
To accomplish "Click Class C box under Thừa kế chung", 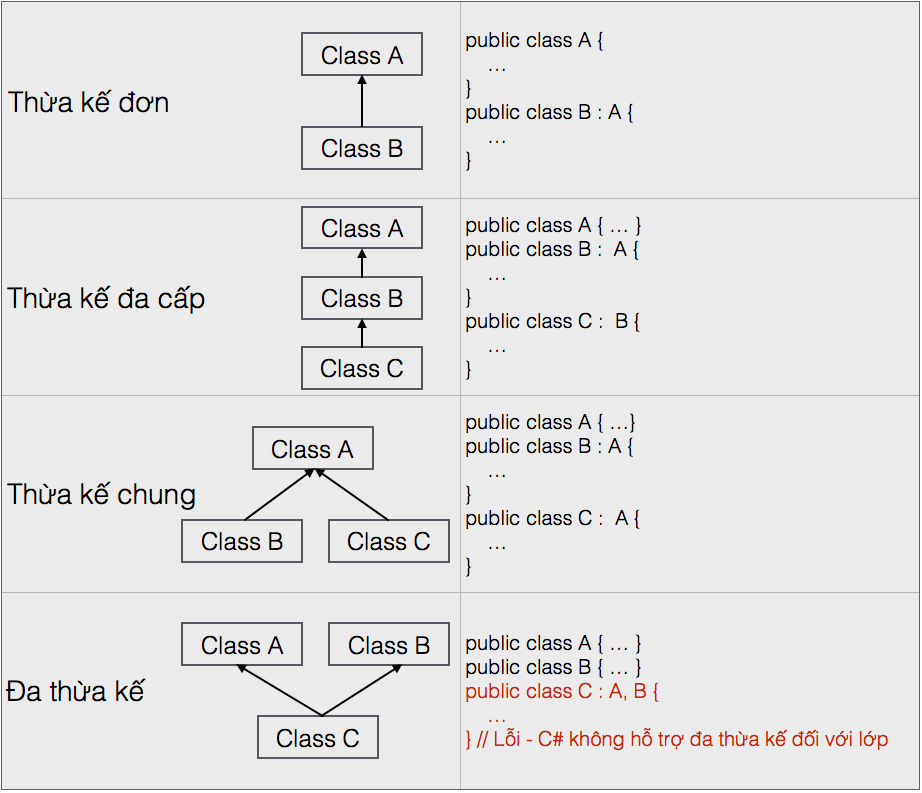I will [x=389, y=541].
